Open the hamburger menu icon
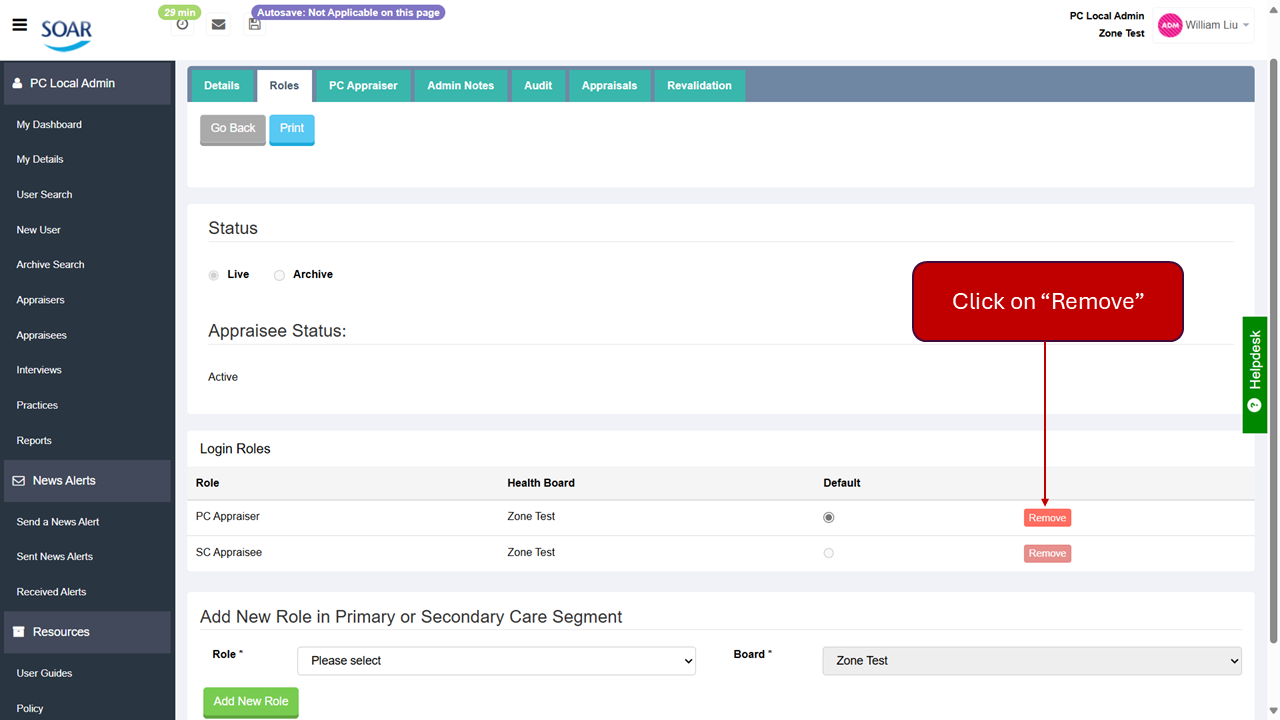 (19, 25)
